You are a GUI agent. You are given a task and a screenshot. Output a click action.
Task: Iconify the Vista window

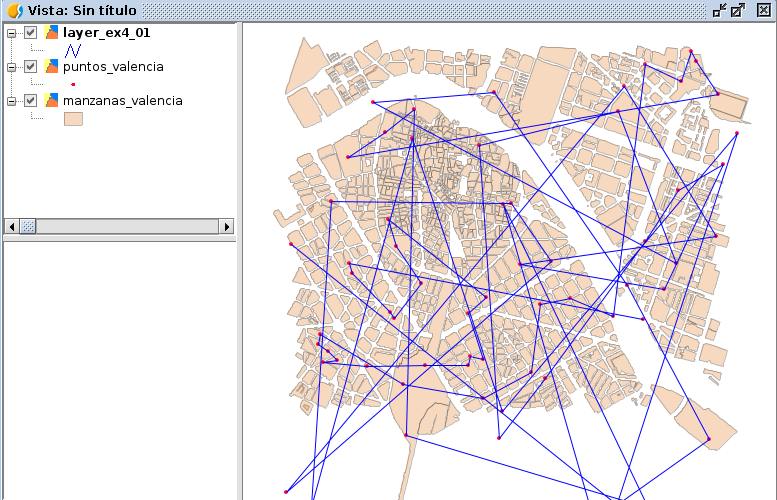tap(719, 10)
